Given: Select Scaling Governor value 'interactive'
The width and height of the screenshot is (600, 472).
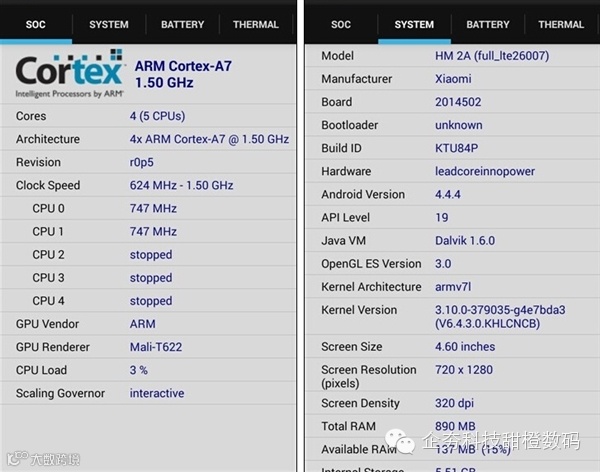Looking at the screenshot, I should point(157,393).
